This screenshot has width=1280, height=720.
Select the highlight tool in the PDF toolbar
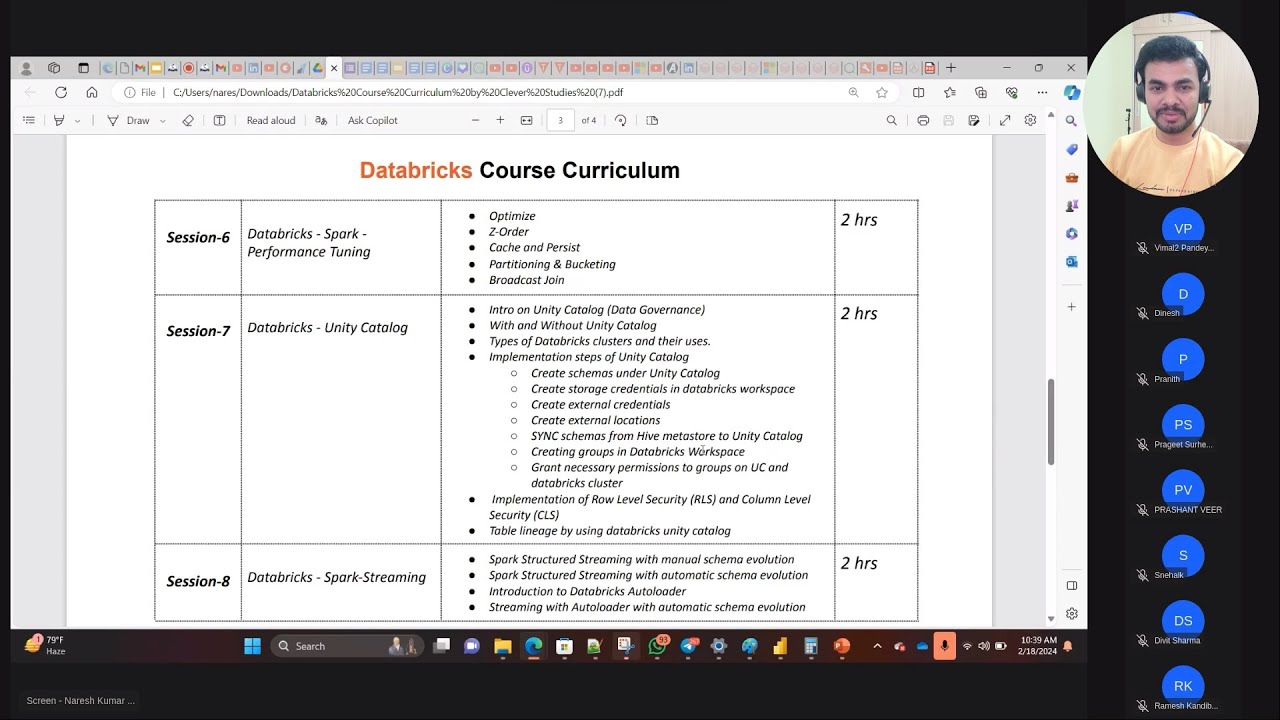click(59, 120)
